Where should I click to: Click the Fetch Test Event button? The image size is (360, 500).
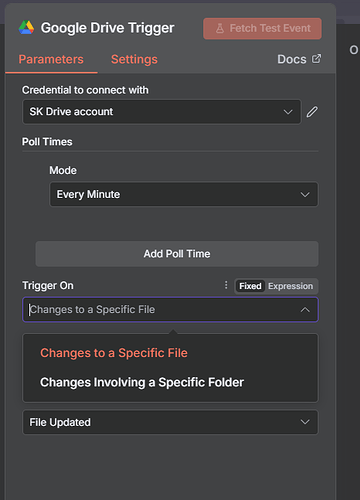pyautogui.click(x=262, y=29)
